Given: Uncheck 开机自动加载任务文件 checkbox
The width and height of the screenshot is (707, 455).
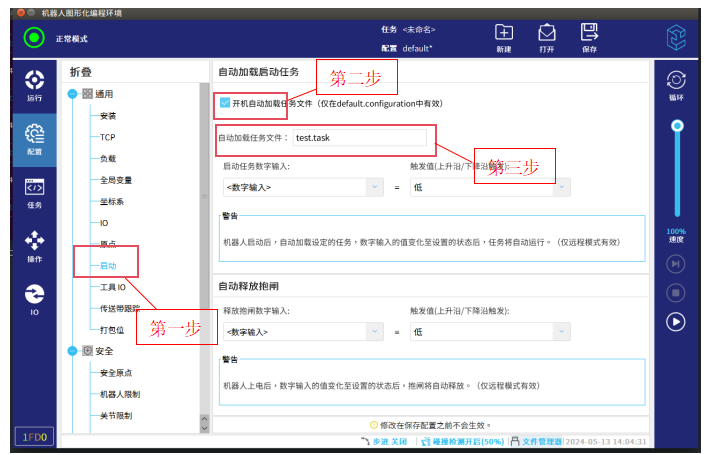Looking at the screenshot, I should pos(225,103).
